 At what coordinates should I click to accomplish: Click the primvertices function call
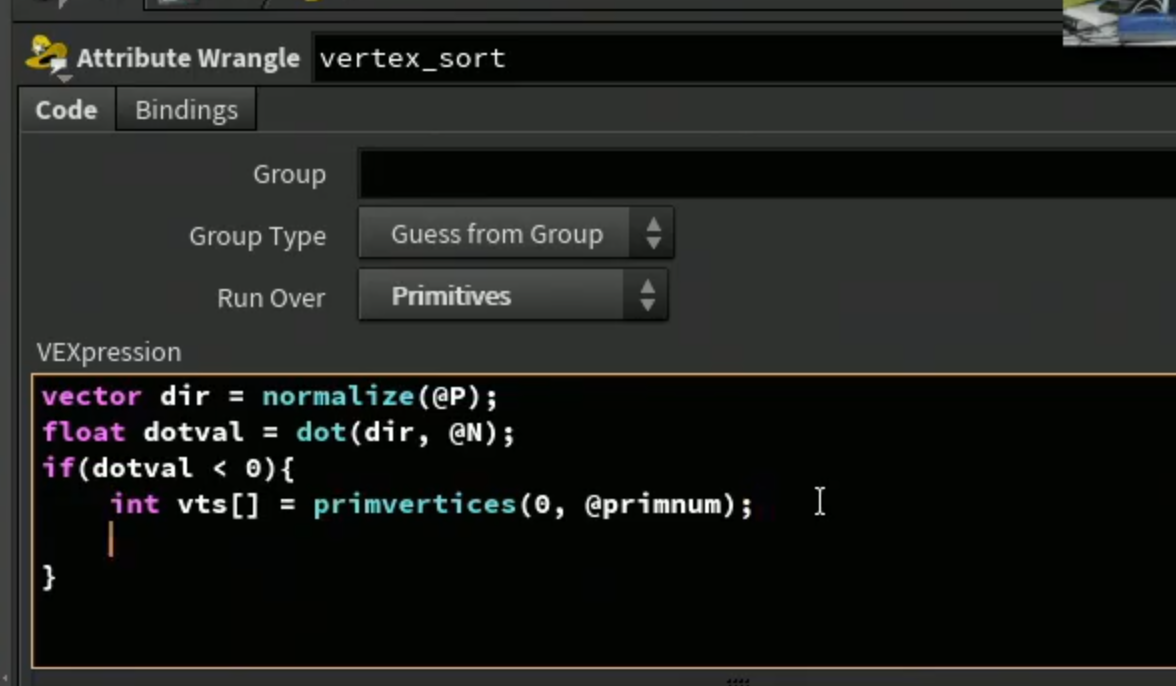[415, 505]
